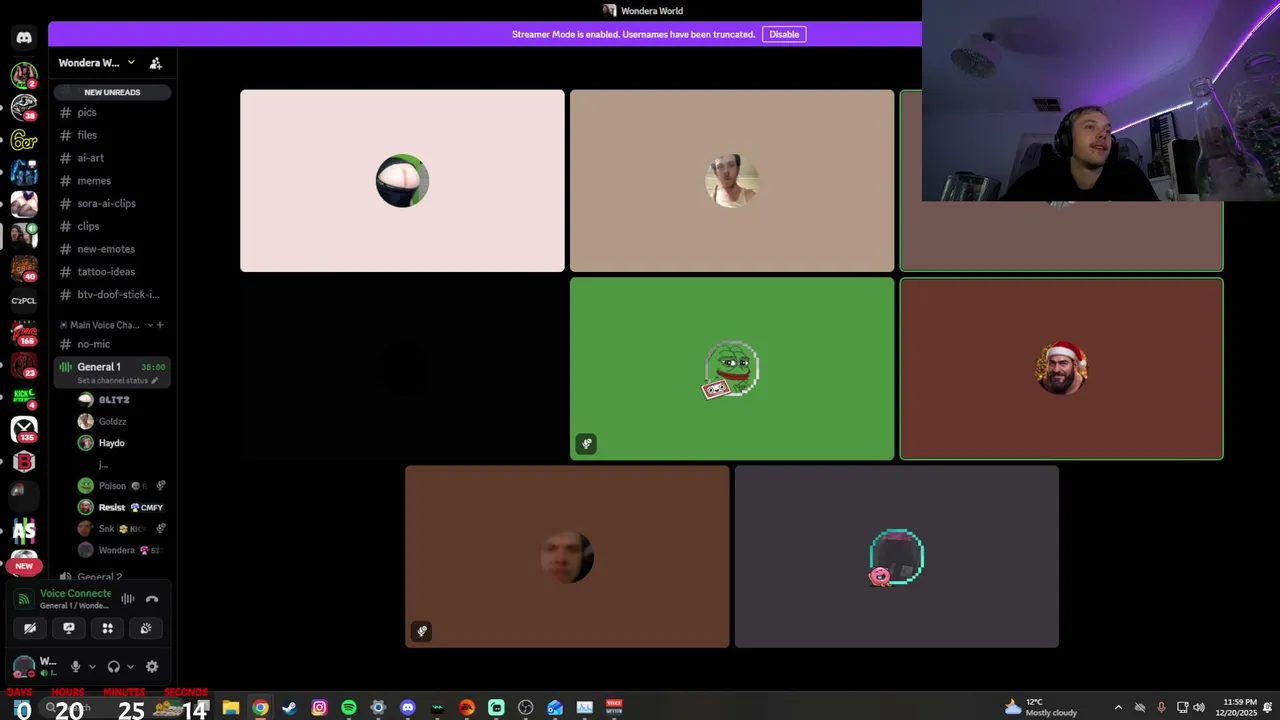Open server with 165 badge in sidebar
The width and height of the screenshot is (1280, 720).
point(24,333)
